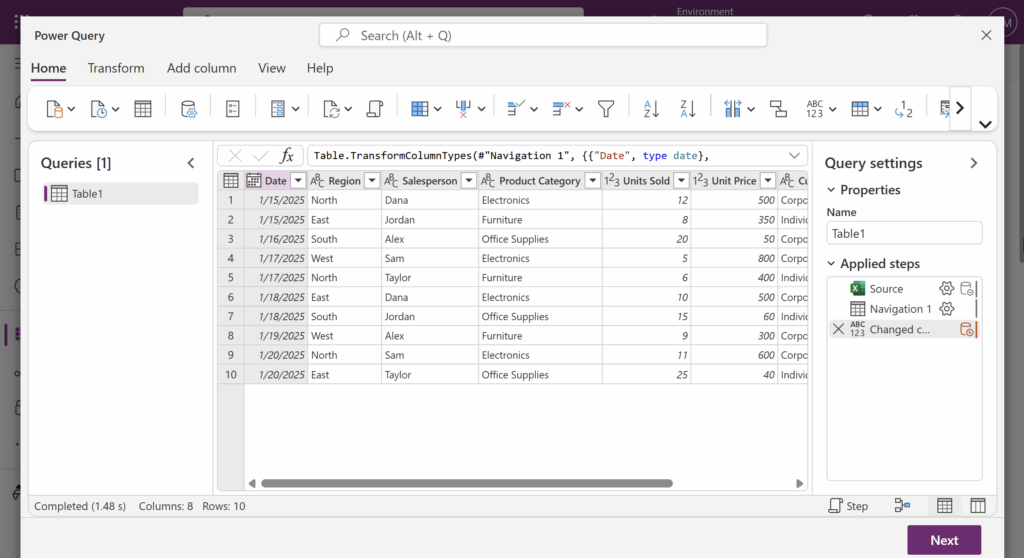The height and width of the screenshot is (558, 1024).
Task: Switch to Diagram view in status bar
Action: point(902,506)
